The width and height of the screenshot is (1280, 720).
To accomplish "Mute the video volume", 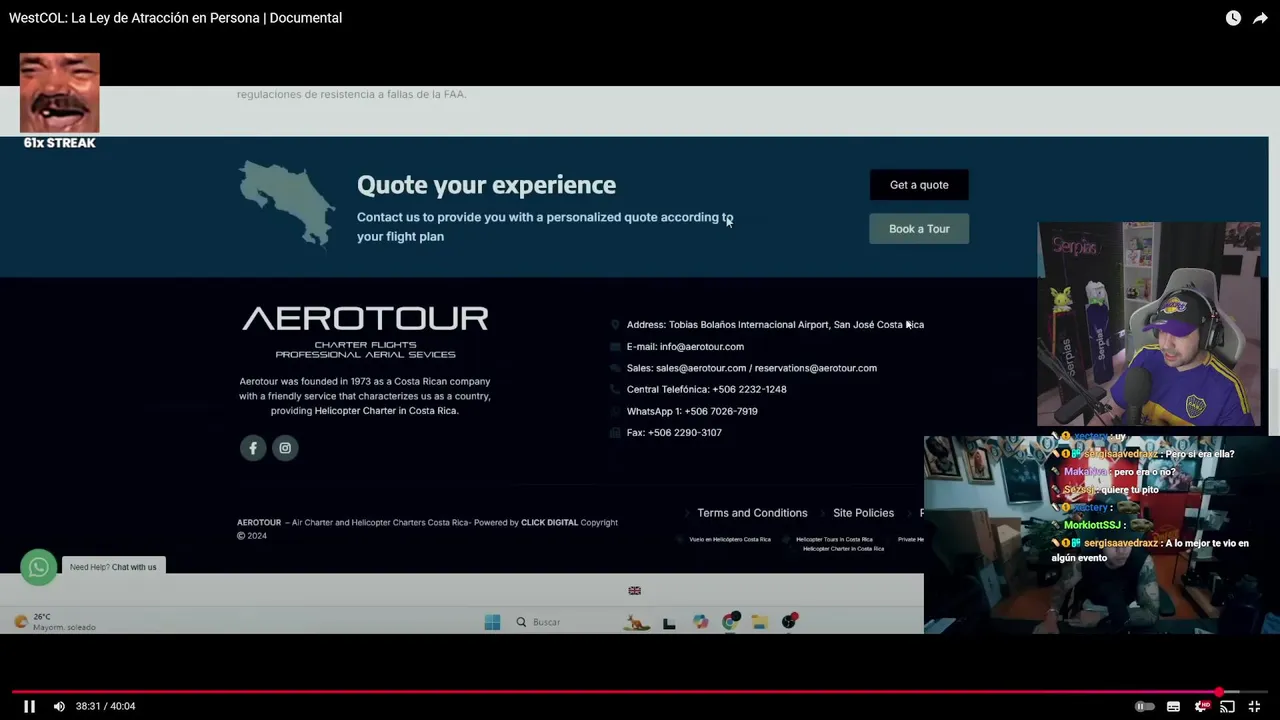I will (x=59, y=706).
